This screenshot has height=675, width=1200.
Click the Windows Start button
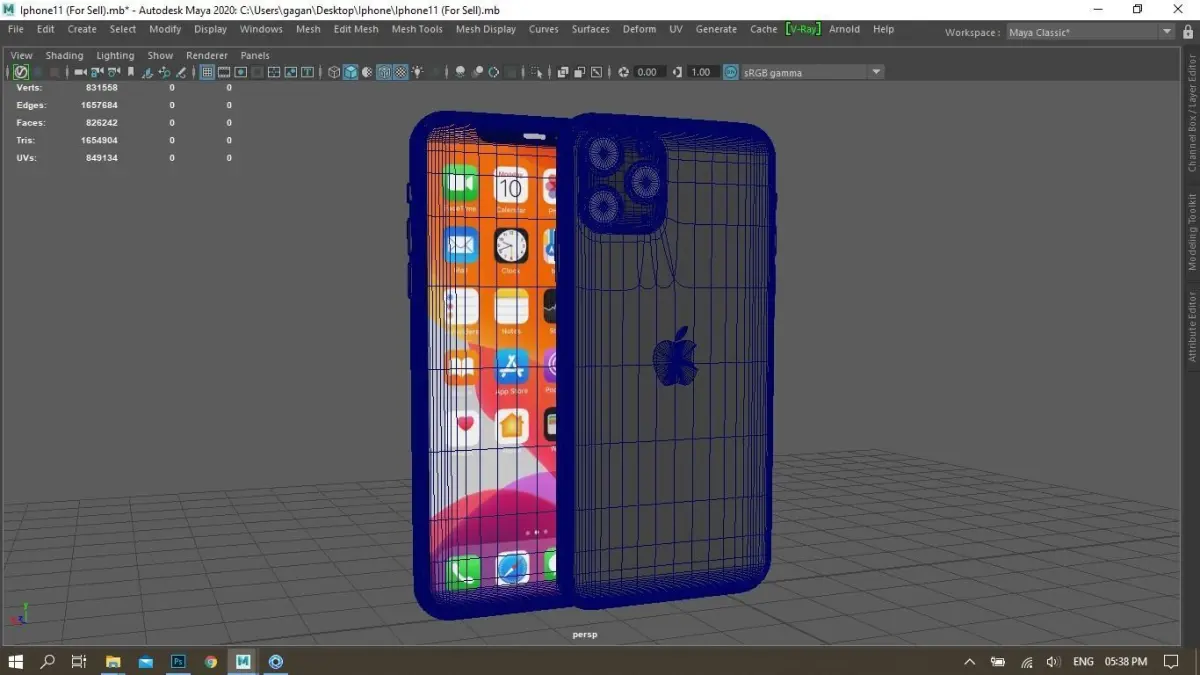point(16,662)
